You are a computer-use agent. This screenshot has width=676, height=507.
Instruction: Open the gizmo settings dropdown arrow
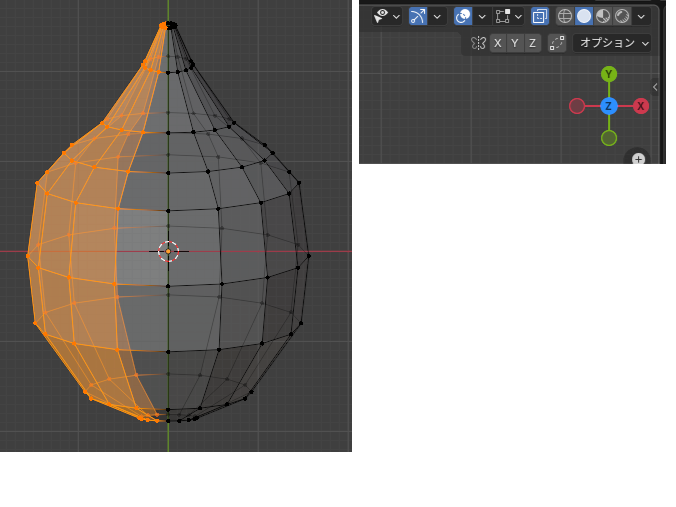tap(437, 16)
